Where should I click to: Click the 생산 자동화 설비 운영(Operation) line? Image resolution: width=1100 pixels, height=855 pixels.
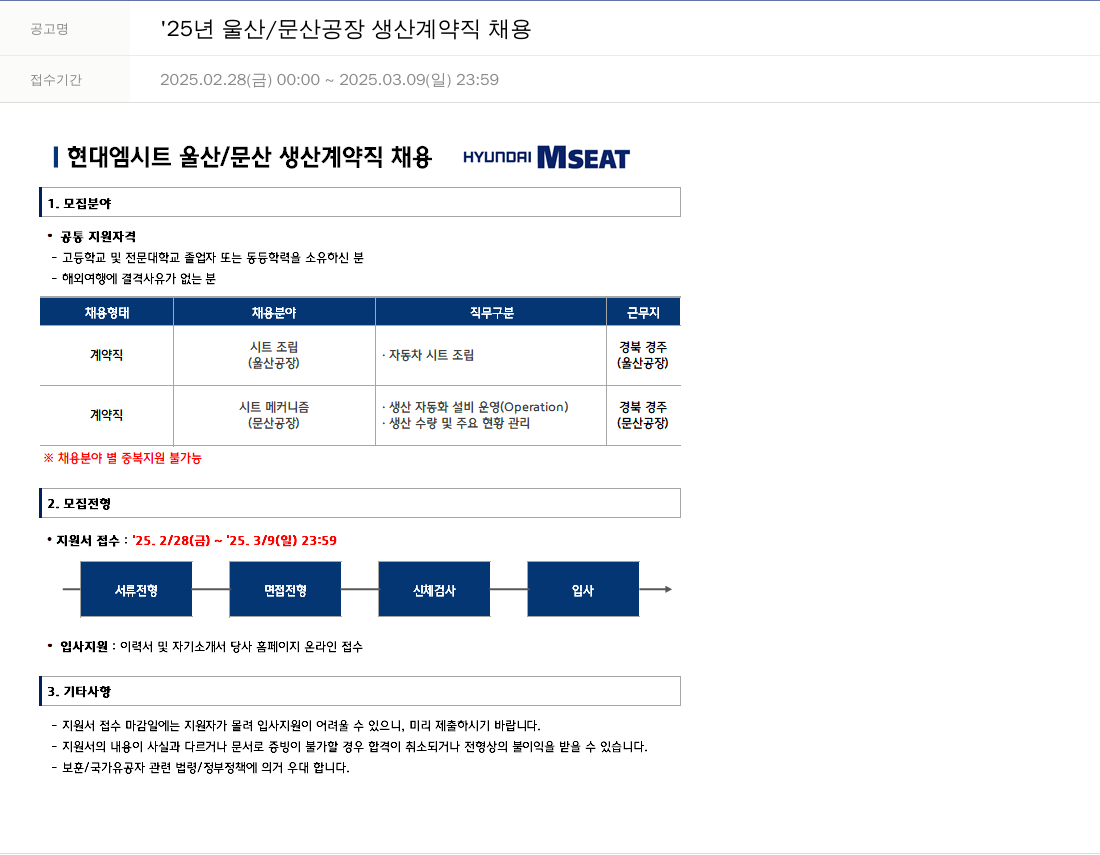475,407
